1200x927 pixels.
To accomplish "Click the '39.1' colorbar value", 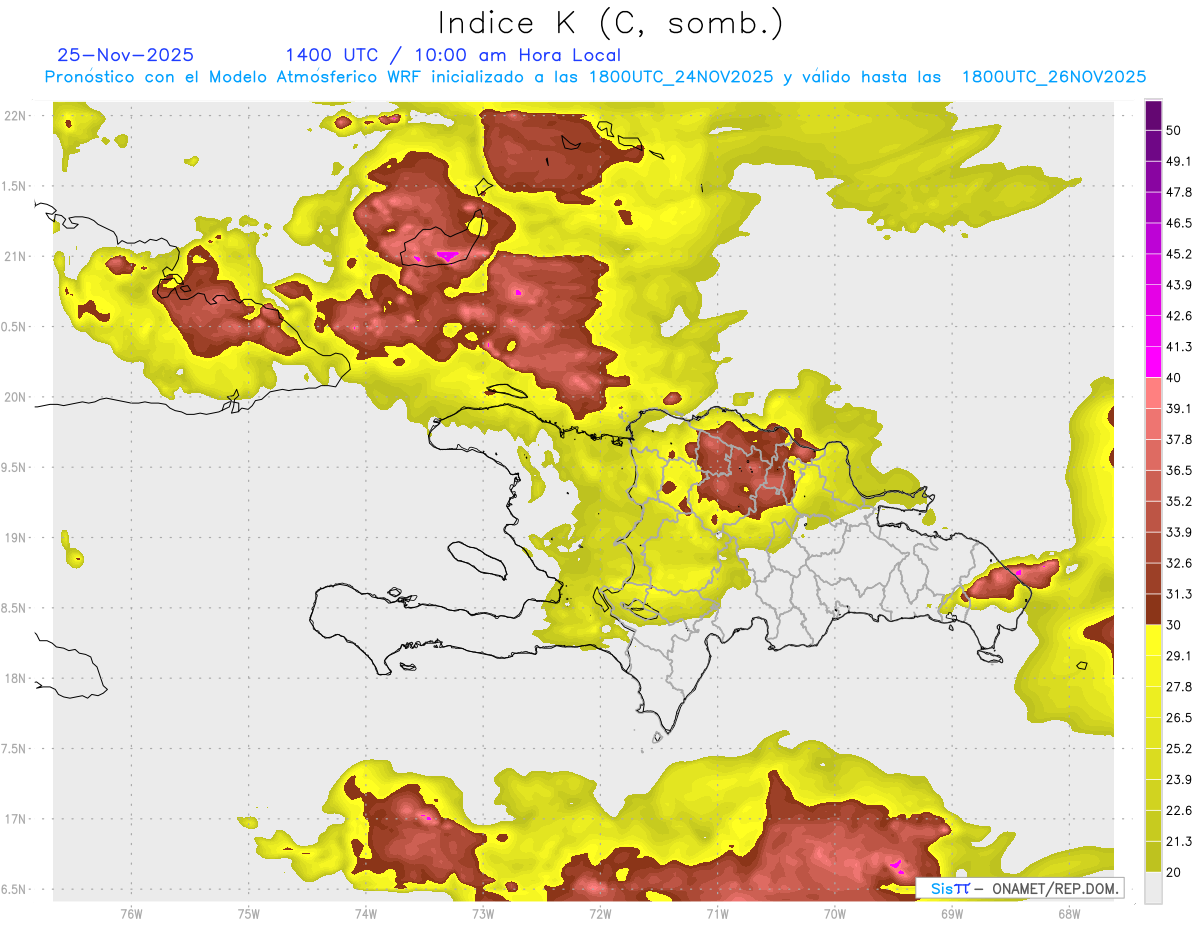I will point(1178,408).
